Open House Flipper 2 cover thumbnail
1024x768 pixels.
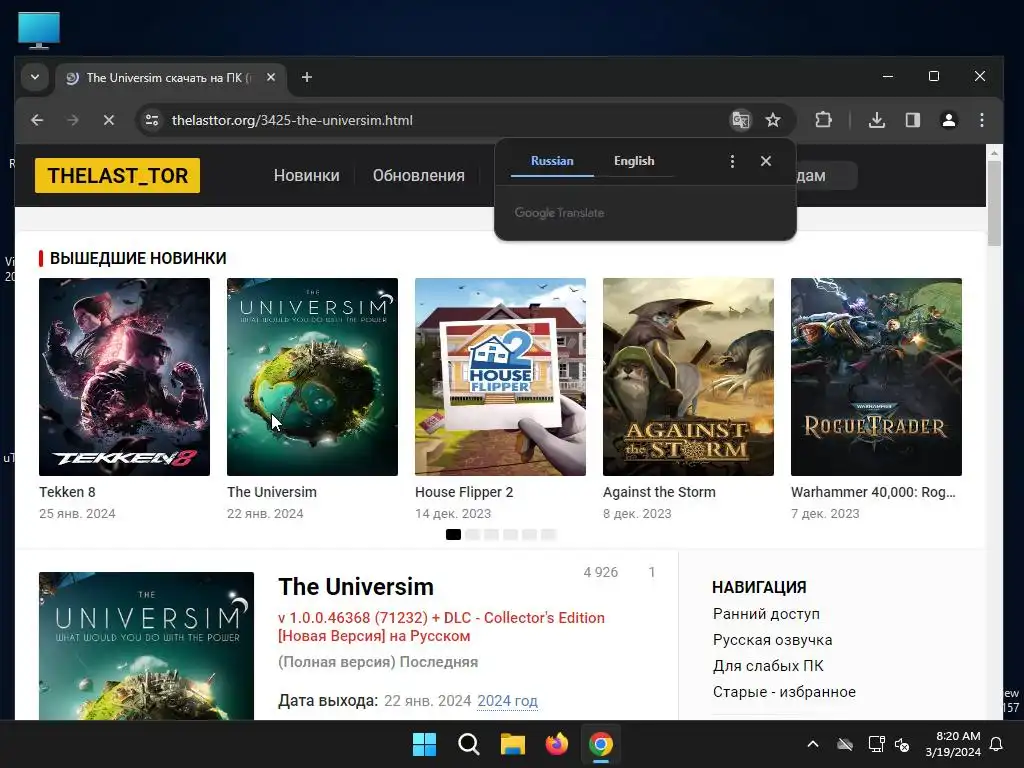coord(500,377)
